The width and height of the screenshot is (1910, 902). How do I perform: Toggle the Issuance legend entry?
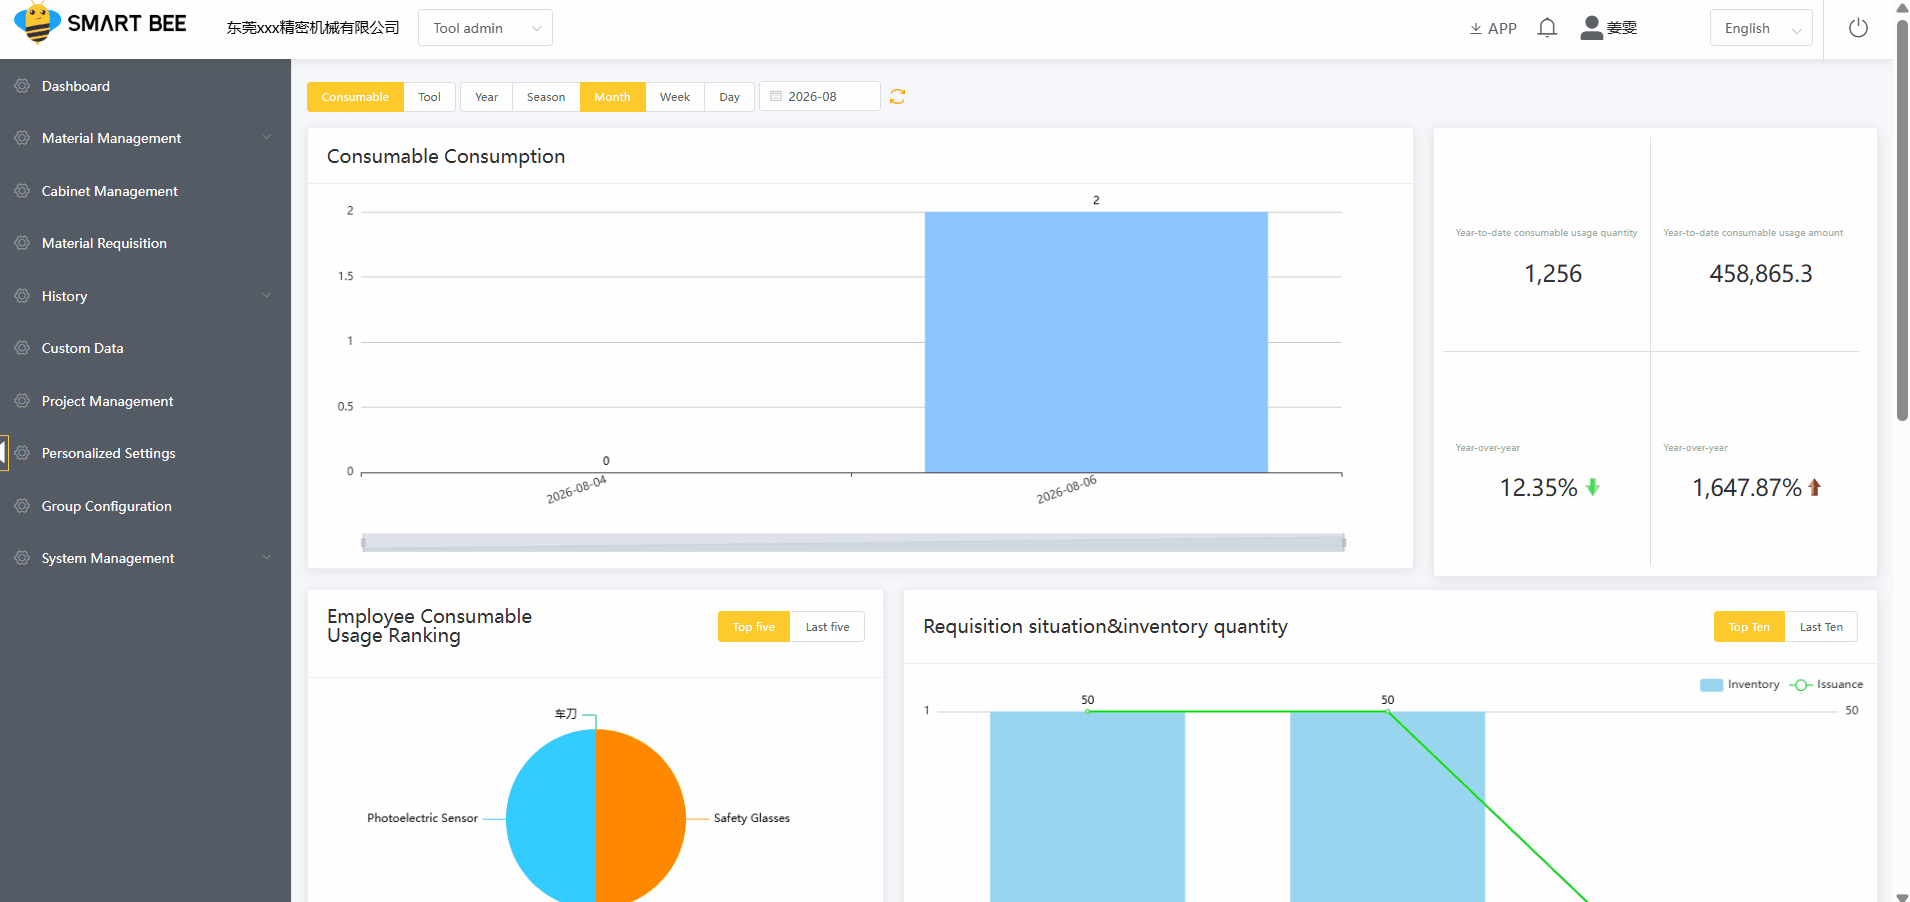click(1827, 685)
